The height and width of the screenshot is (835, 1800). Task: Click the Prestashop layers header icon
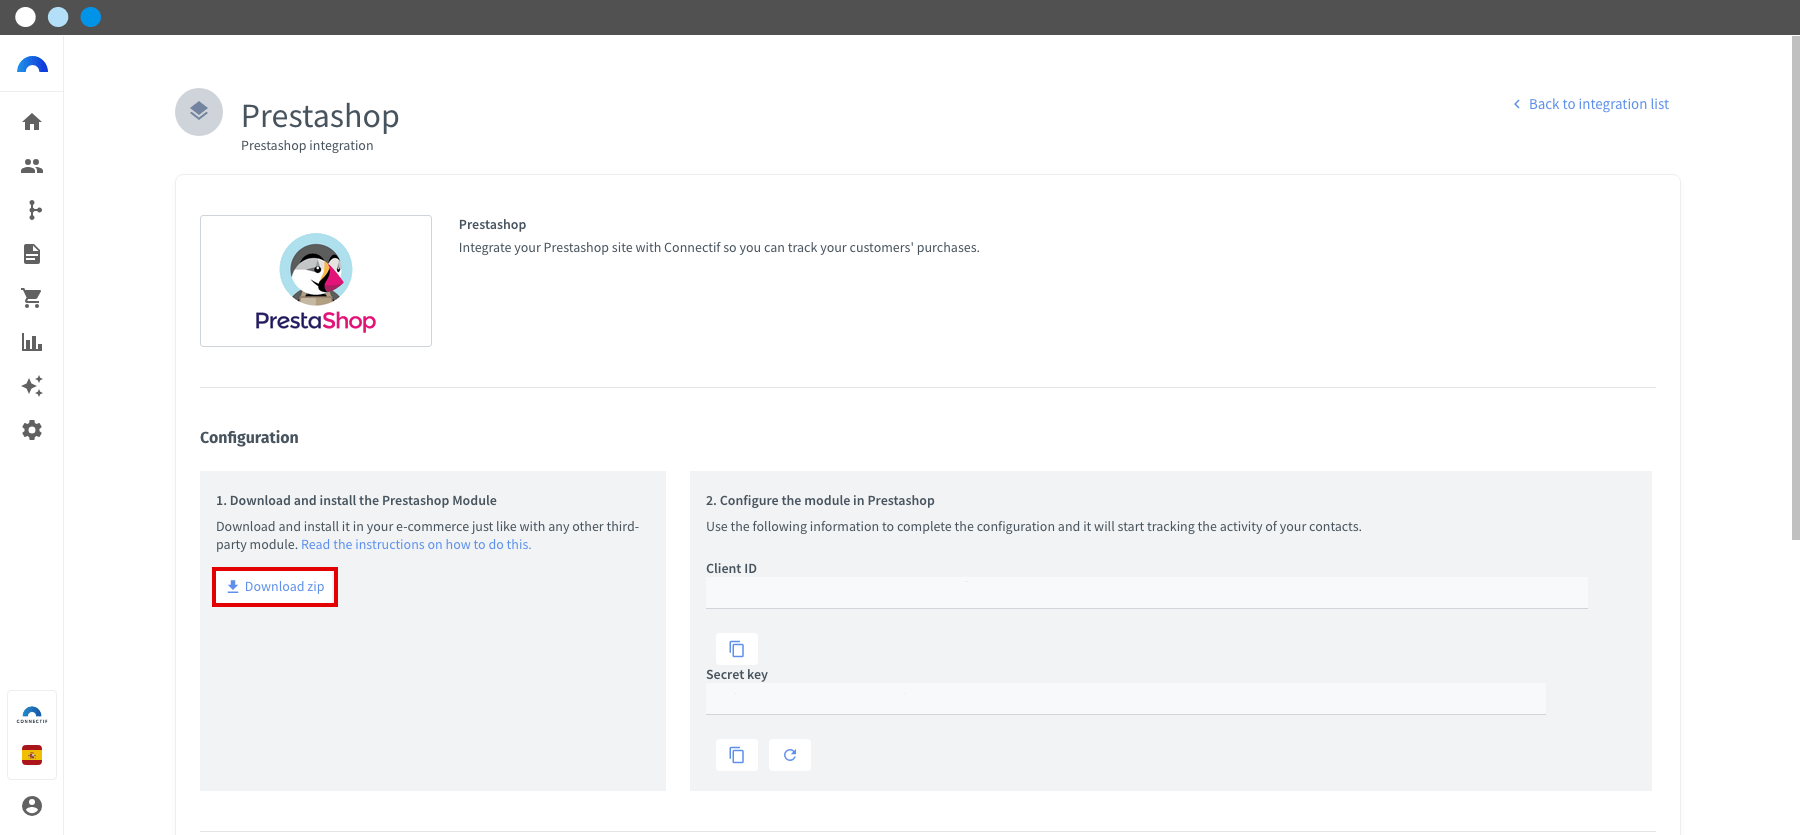(x=199, y=112)
